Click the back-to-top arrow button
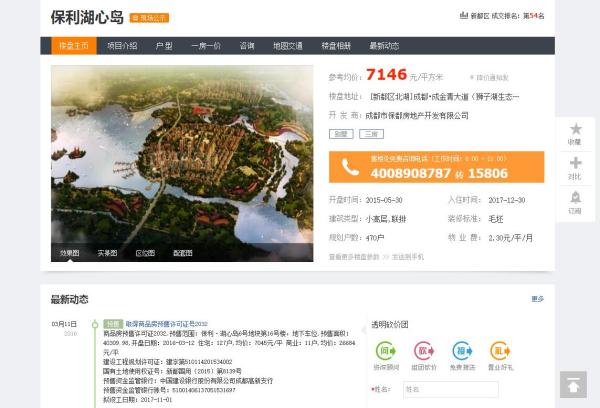Image resolution: width=600 pixels, height=408 pixels. tap(573, 384)
